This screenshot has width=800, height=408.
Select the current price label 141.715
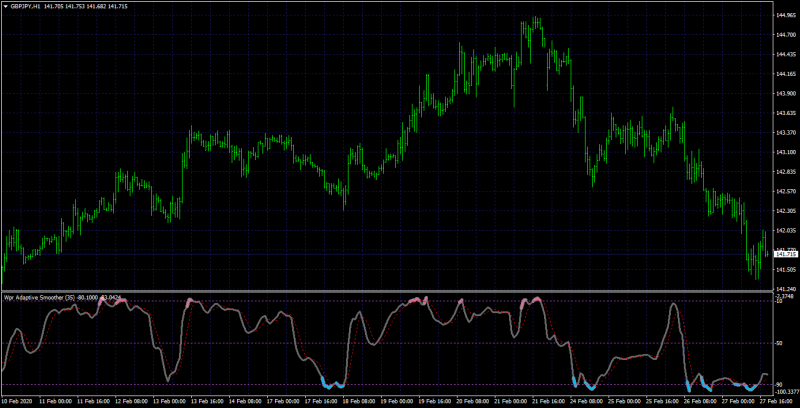point(787,254)
